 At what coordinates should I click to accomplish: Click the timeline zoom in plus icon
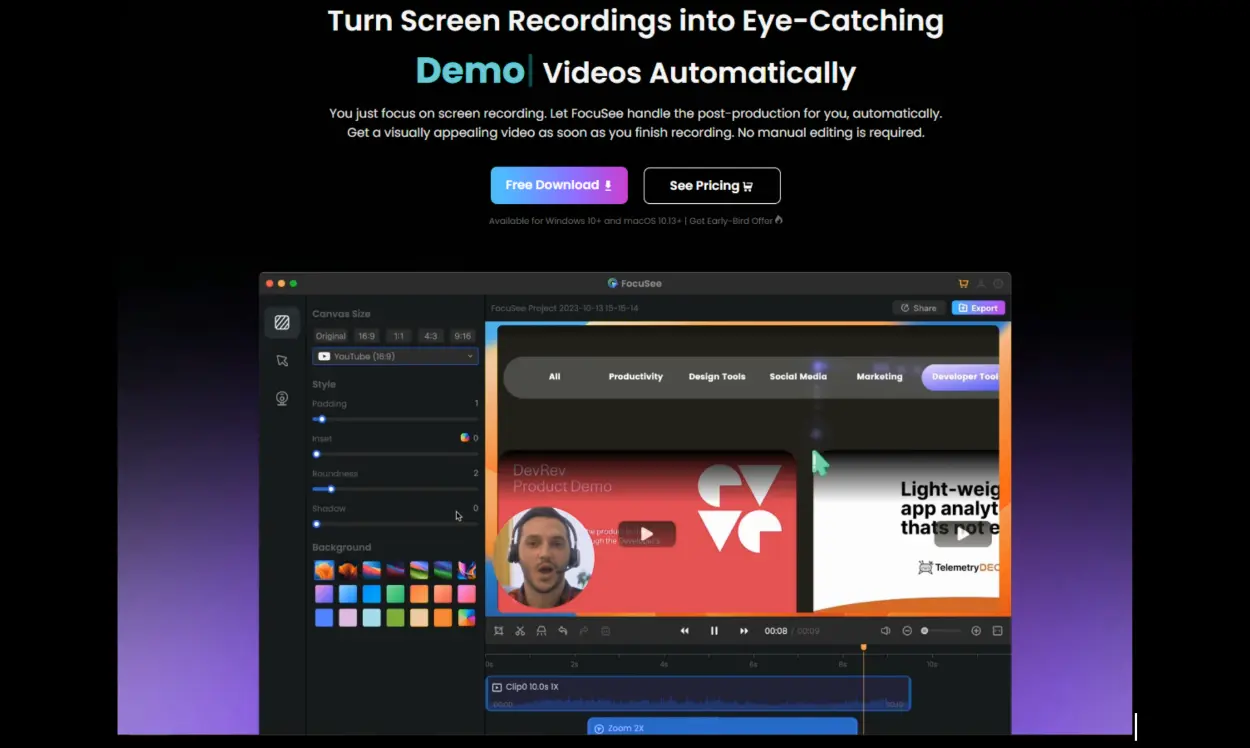(x=976, y=631)
